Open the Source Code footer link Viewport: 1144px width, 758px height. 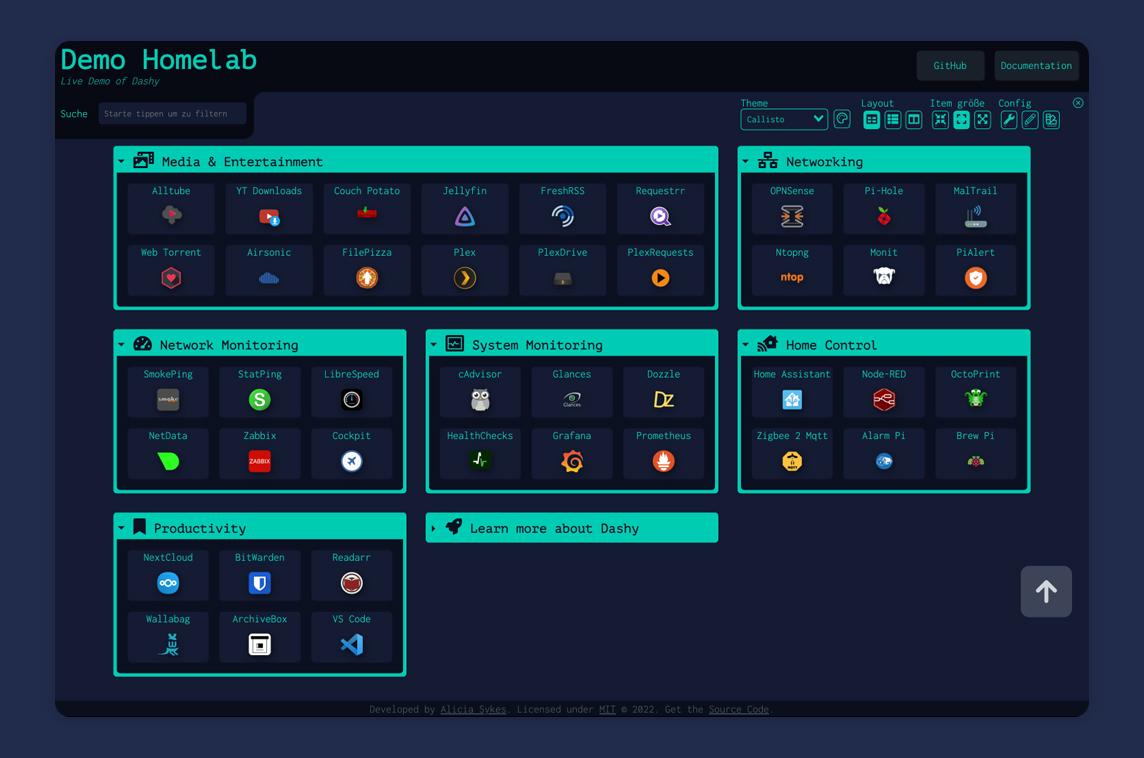point(738,709)
